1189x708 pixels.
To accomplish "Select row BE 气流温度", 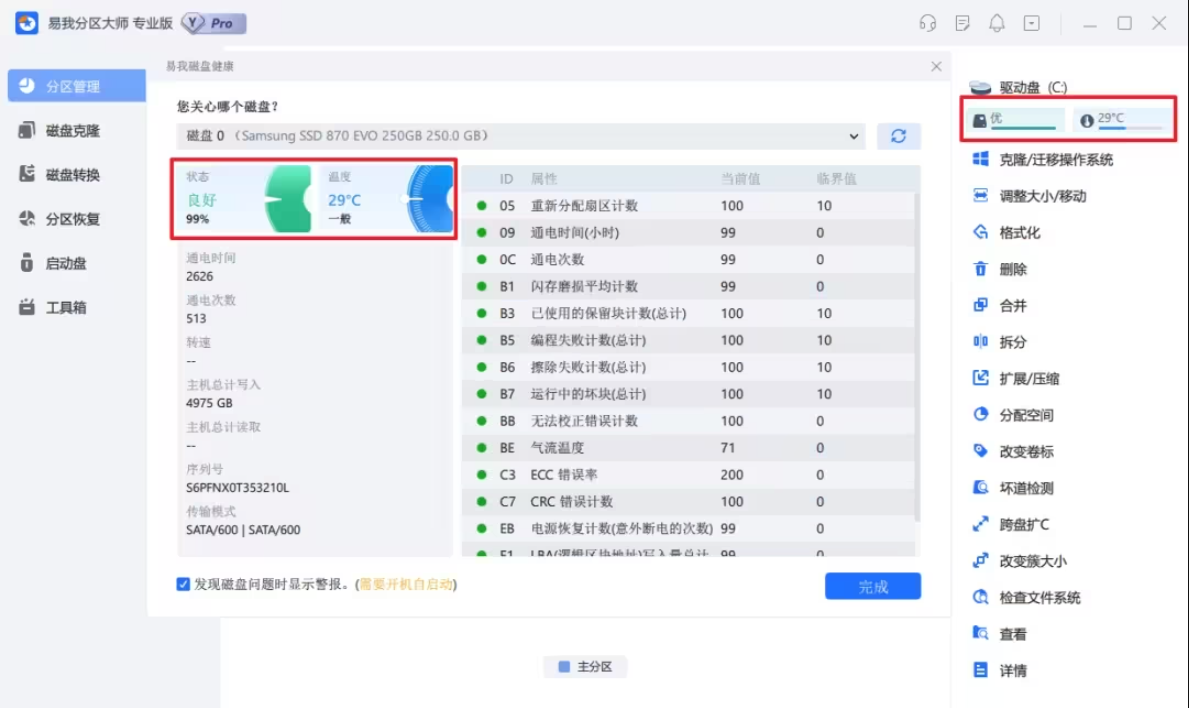I will point(689,448).
